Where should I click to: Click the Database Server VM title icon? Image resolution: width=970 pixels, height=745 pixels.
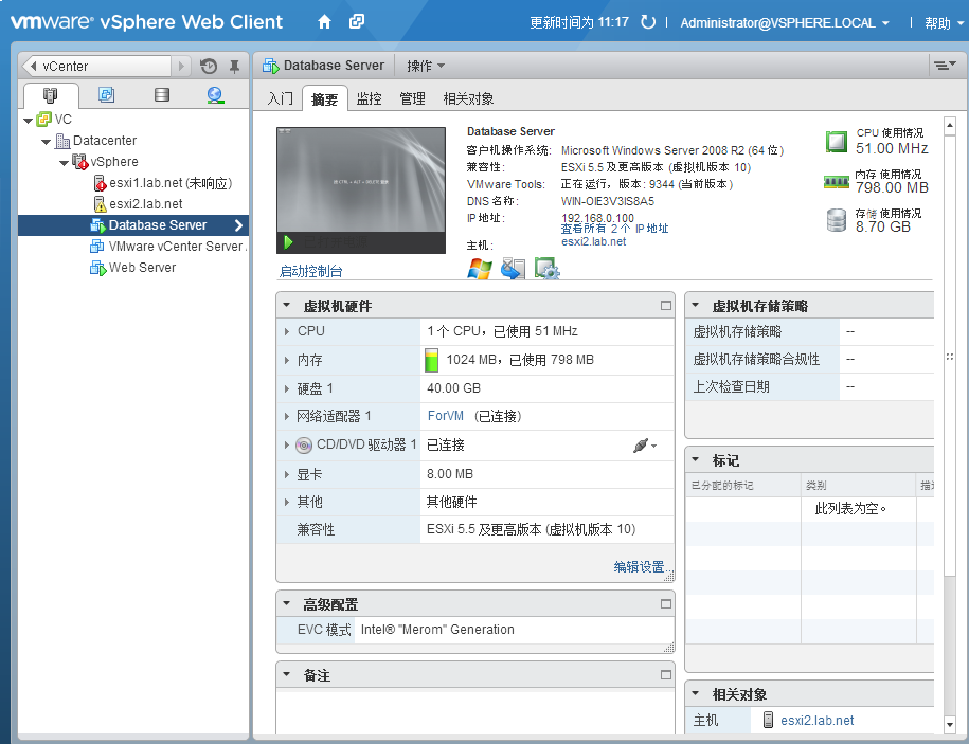point(271,66)
